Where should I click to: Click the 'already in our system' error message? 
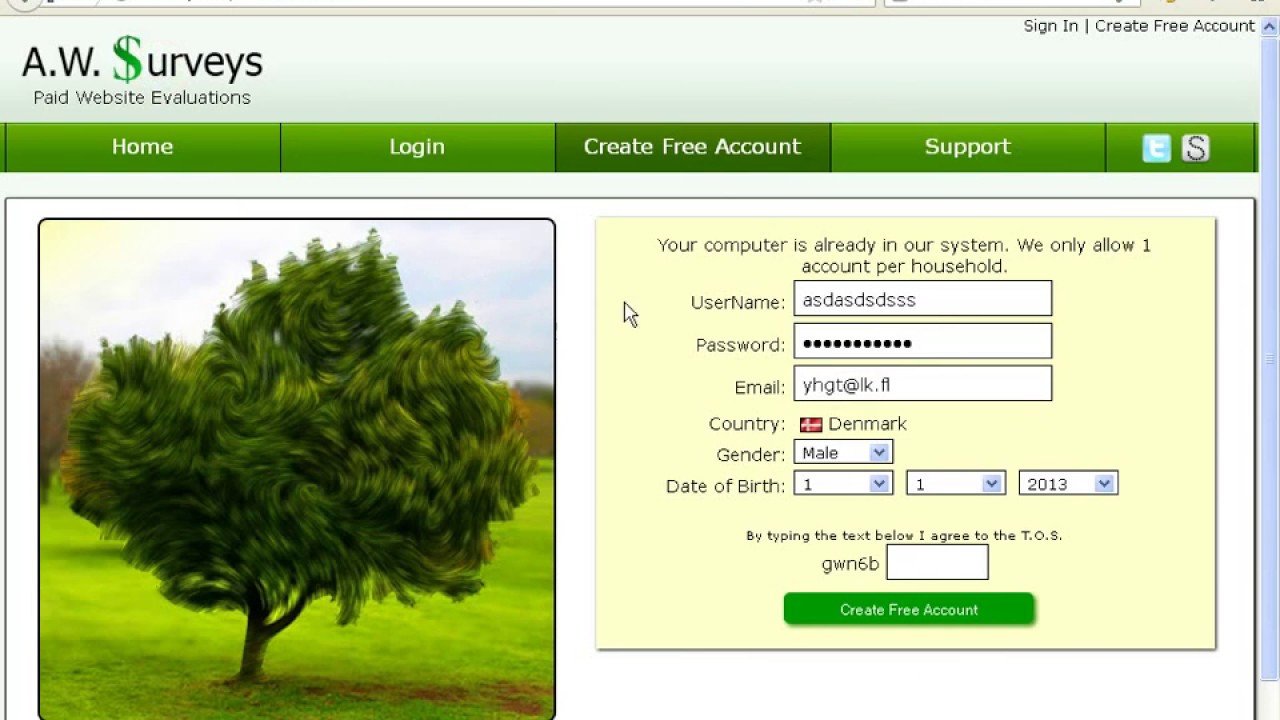(904, 256)
